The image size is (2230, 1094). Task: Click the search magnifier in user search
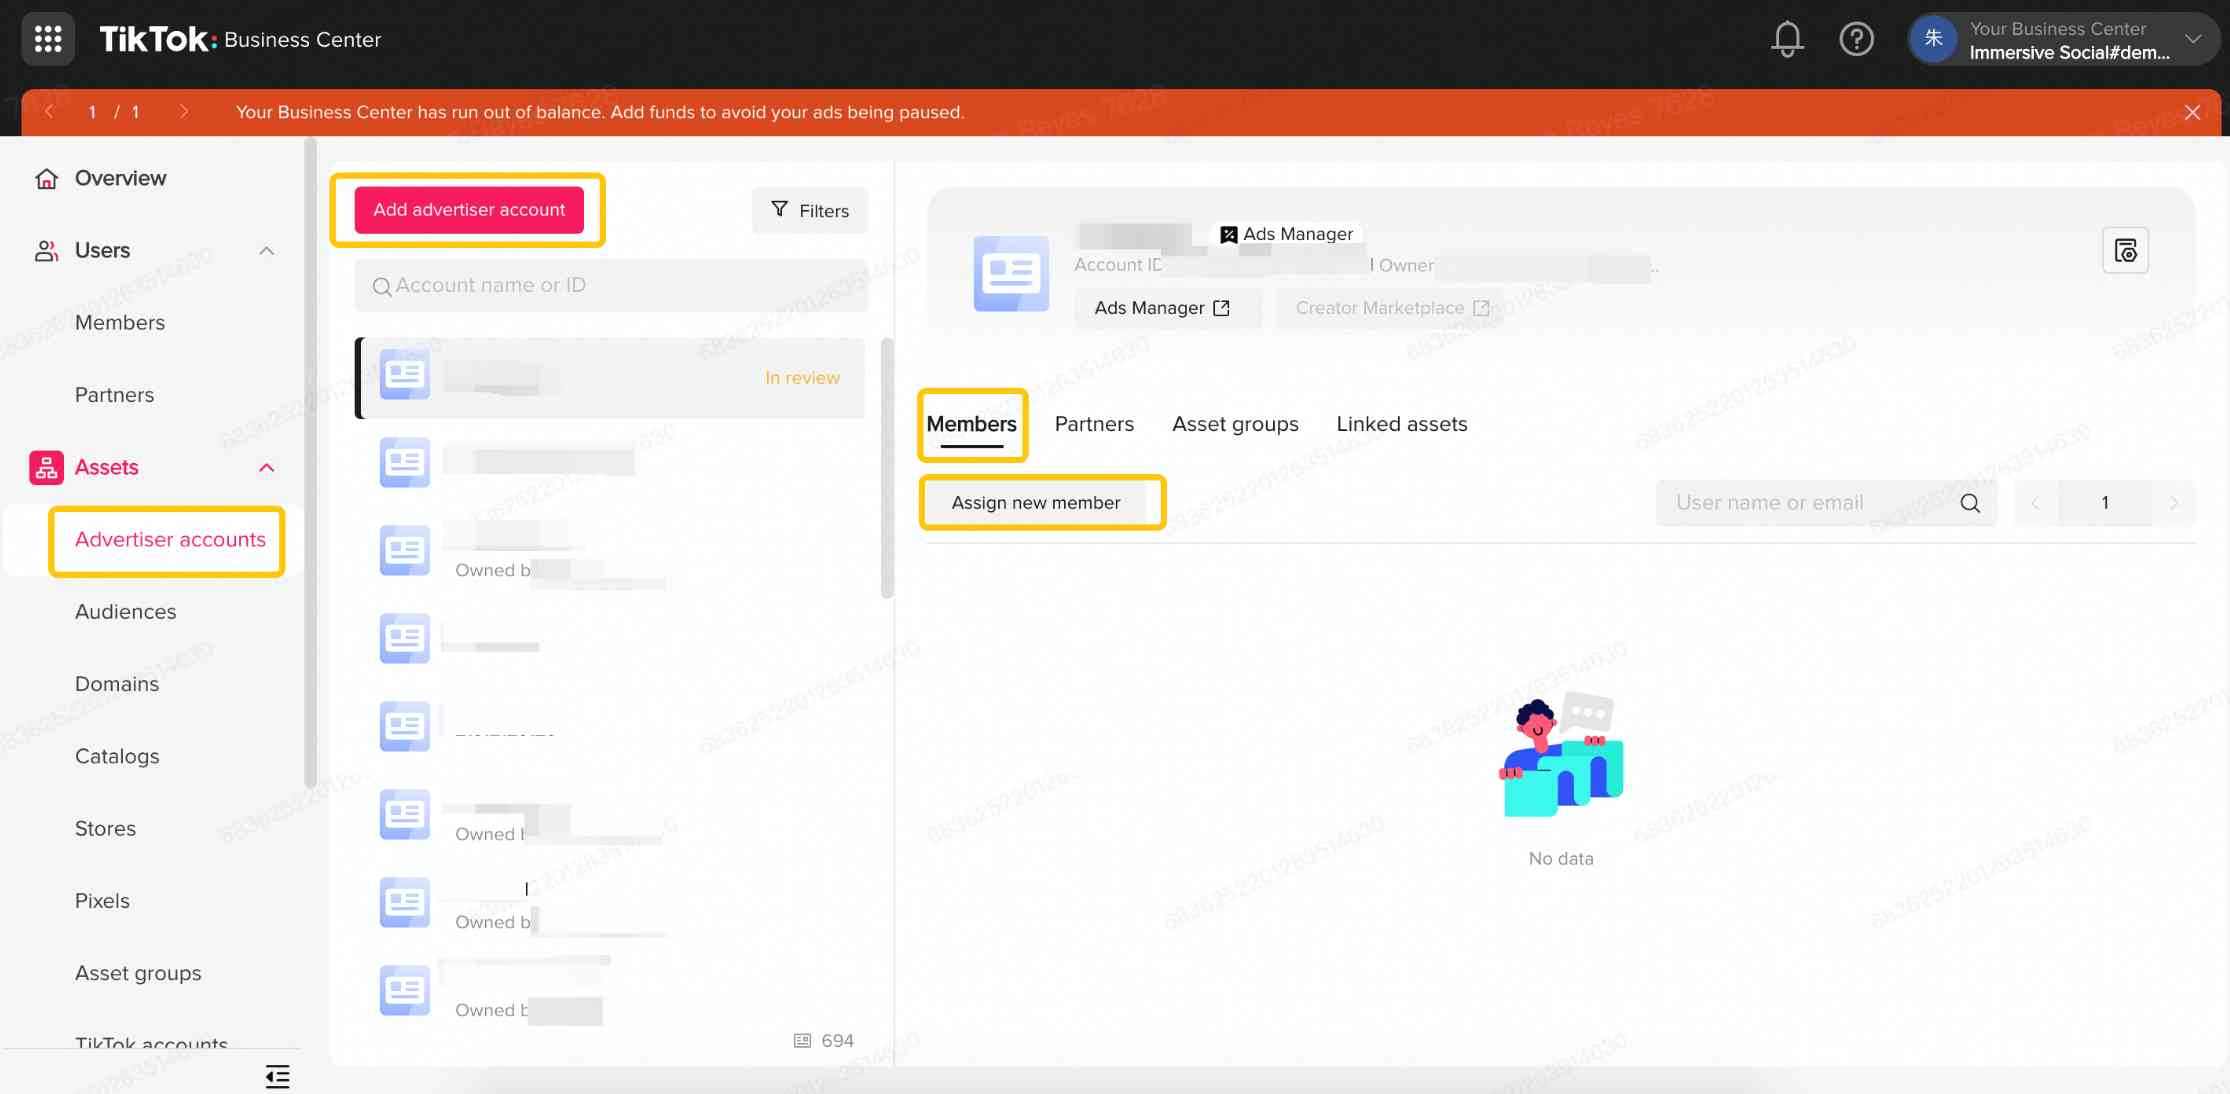(x=1969, y=503)
